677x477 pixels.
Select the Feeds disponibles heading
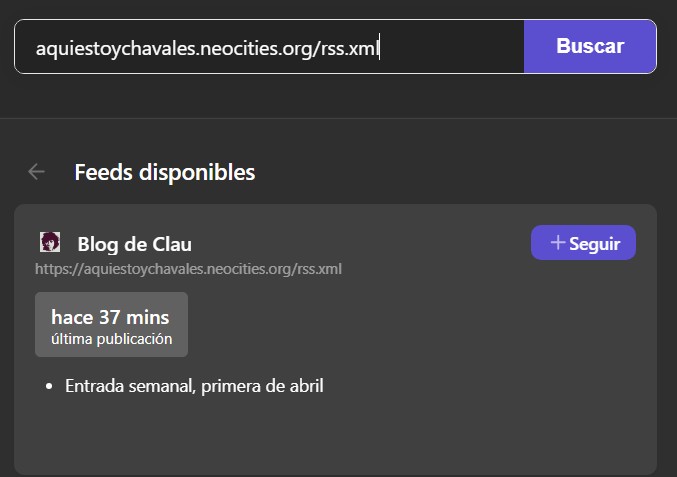pyautogui.click(x=164, y=172)
